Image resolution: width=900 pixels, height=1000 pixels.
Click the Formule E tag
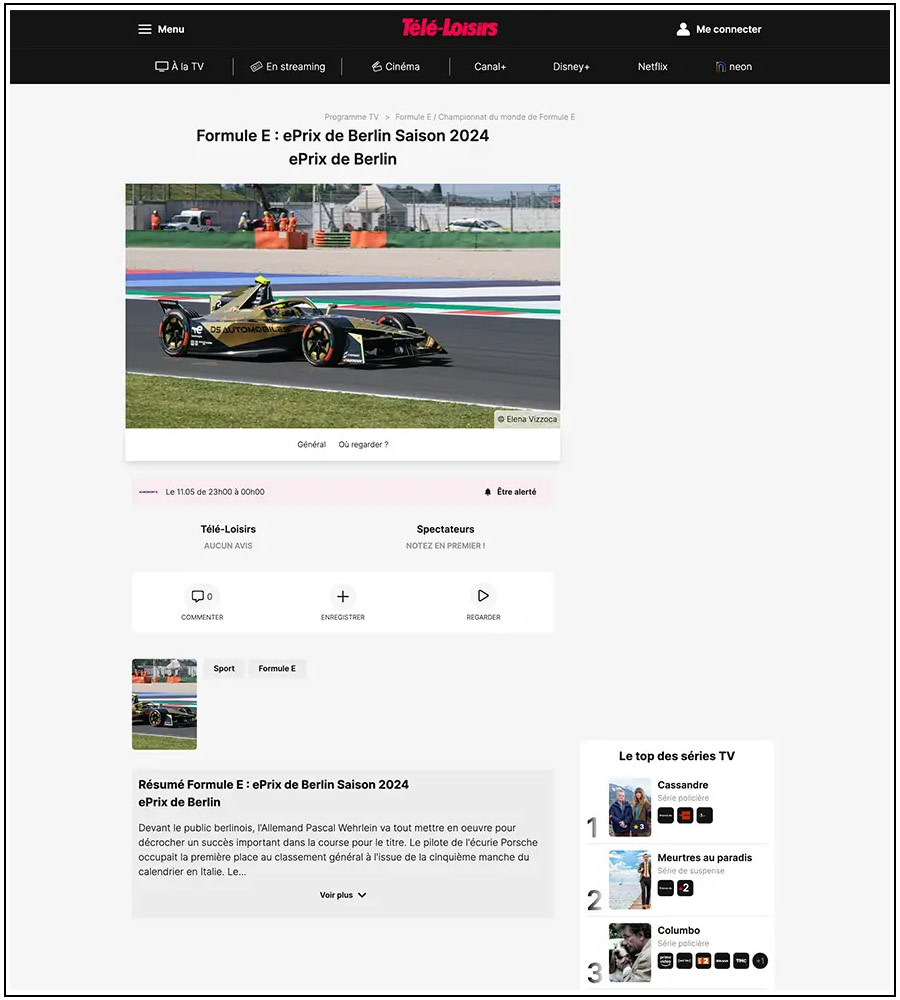277,668
